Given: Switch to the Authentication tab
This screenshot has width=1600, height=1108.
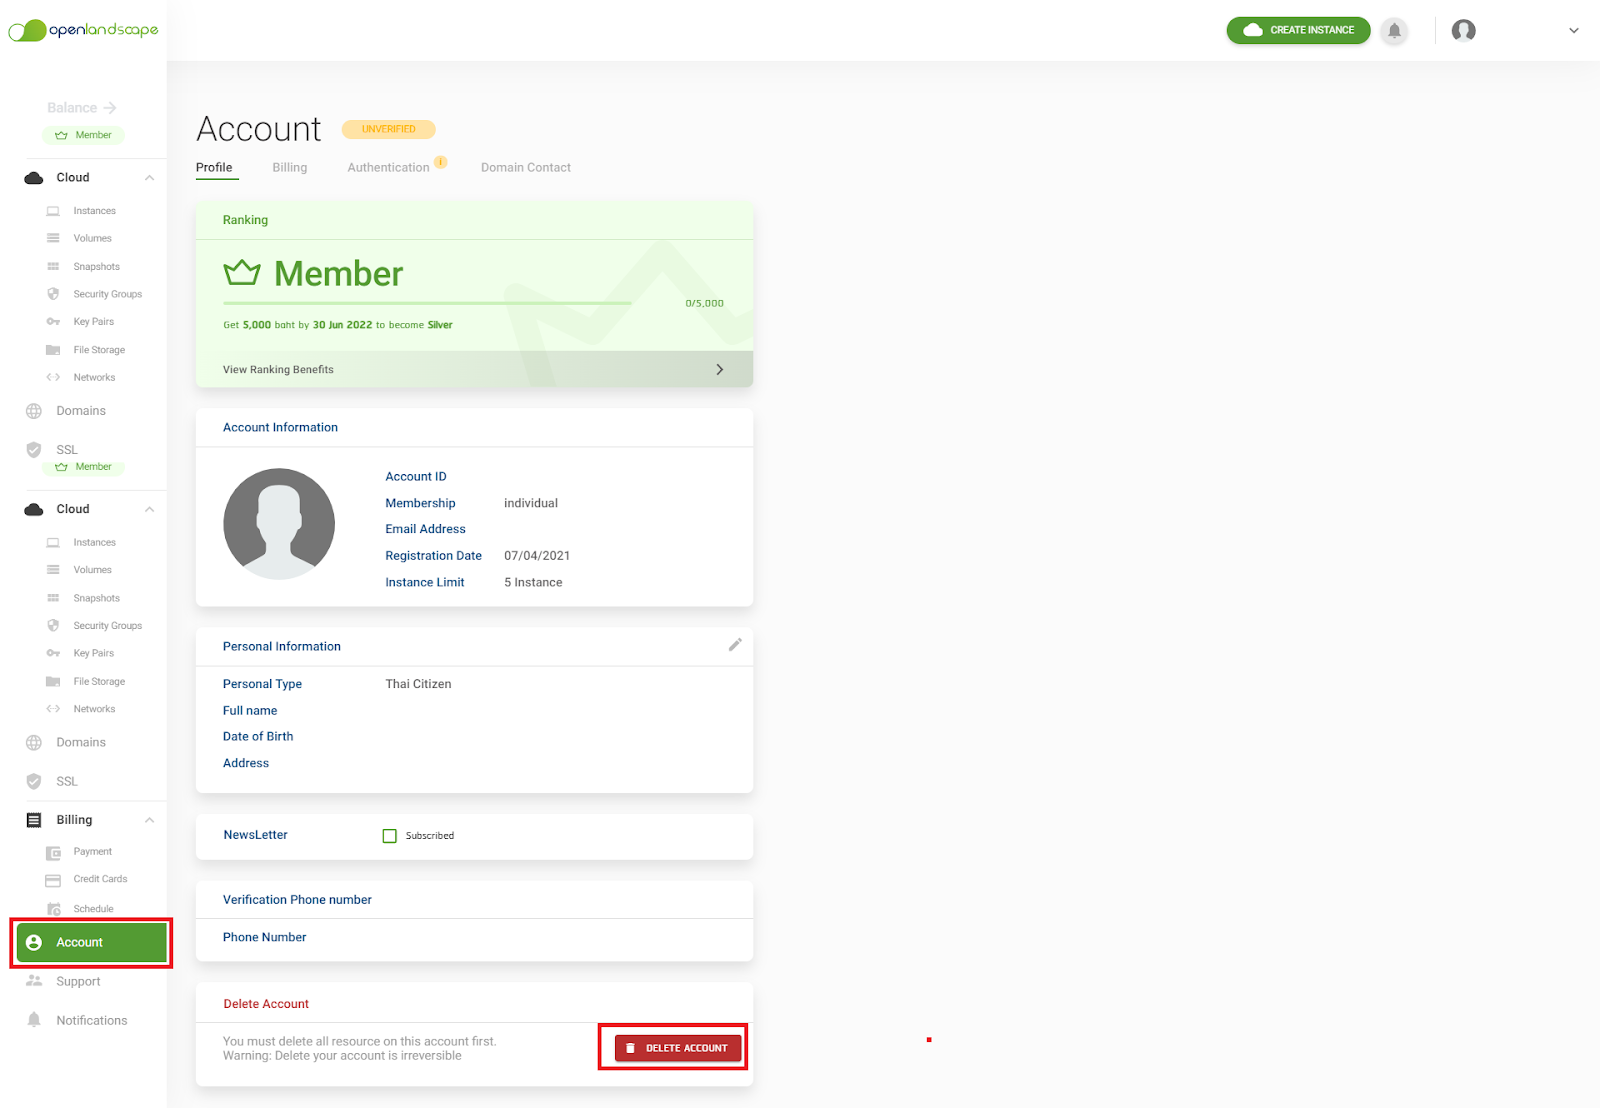Looking at the screenshot, I should point(388,167).
